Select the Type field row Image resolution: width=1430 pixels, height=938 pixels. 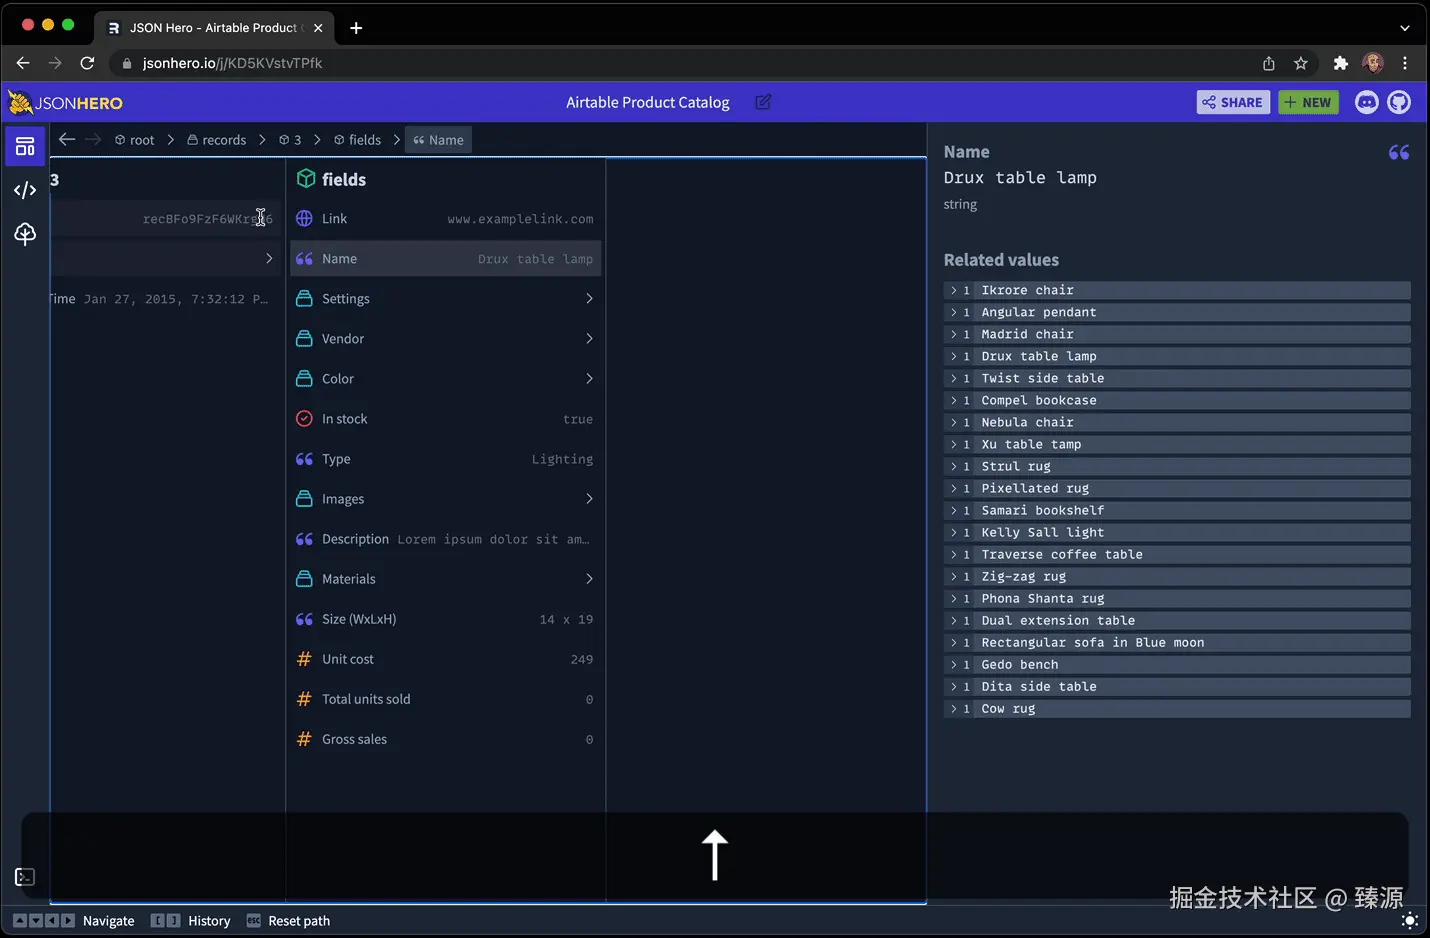click(x=446, y=459)
